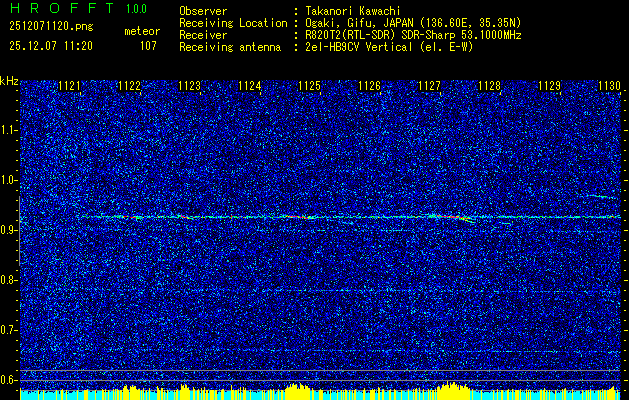The image size is (629, 400).
Task: Click the 1121 time marker
Action: coord(69,86)
